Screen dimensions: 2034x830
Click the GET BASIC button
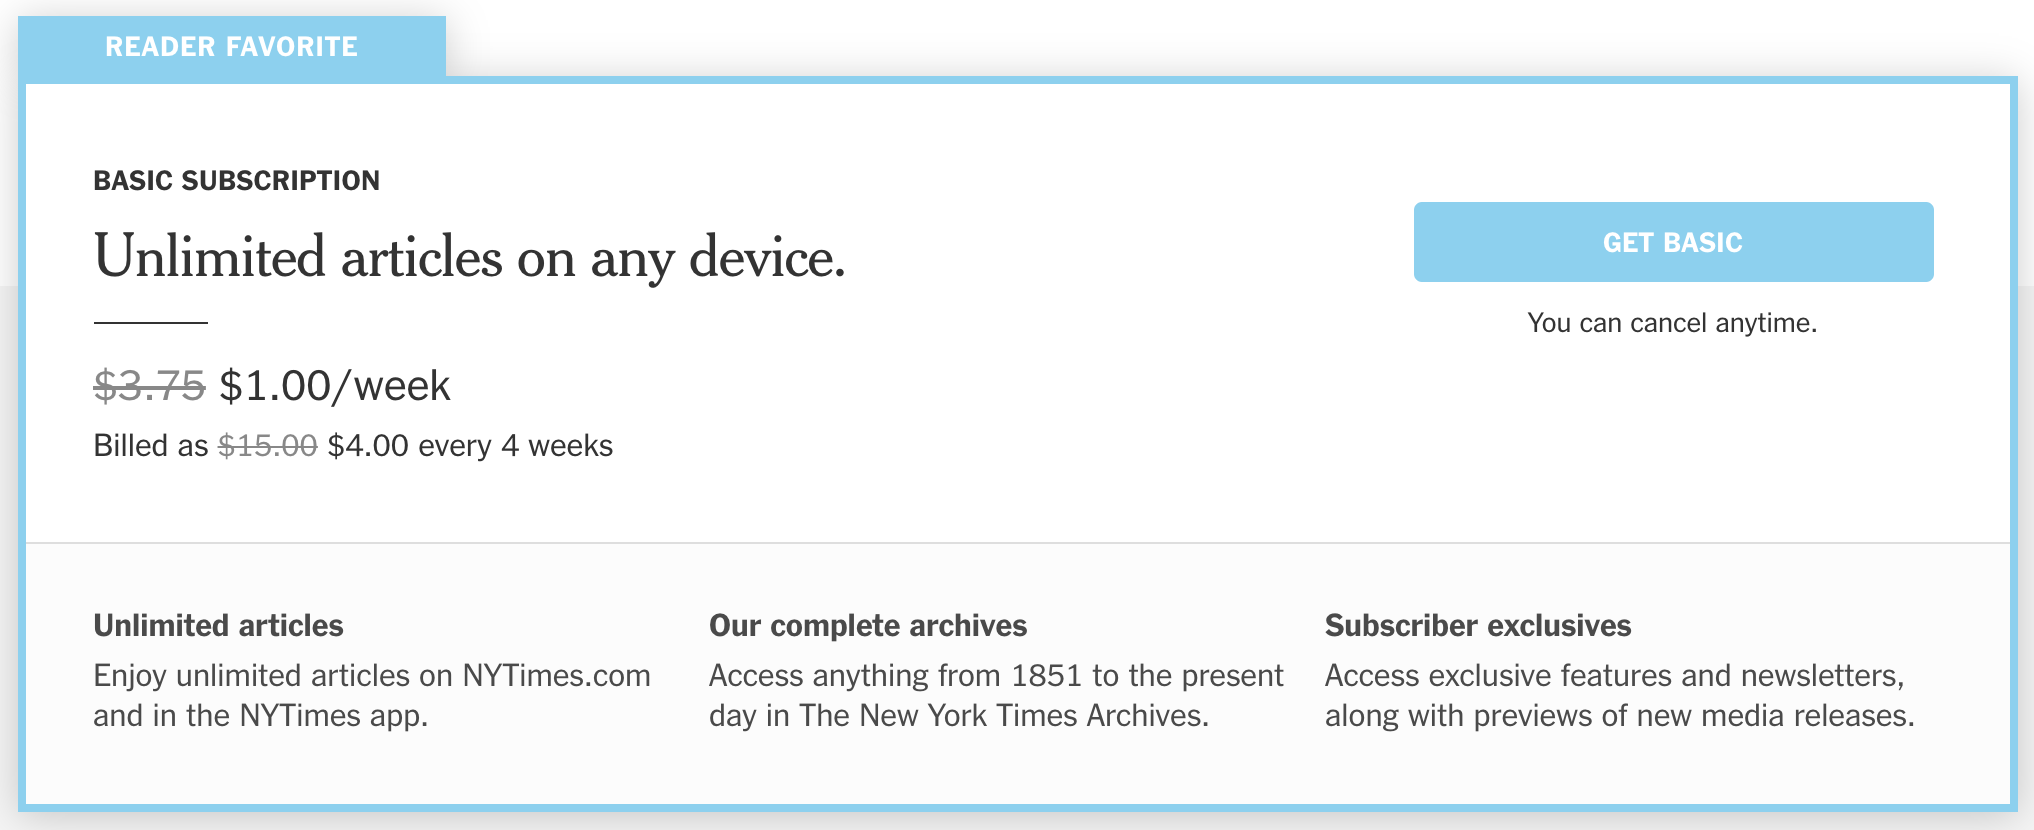[x=1672, y=242]
